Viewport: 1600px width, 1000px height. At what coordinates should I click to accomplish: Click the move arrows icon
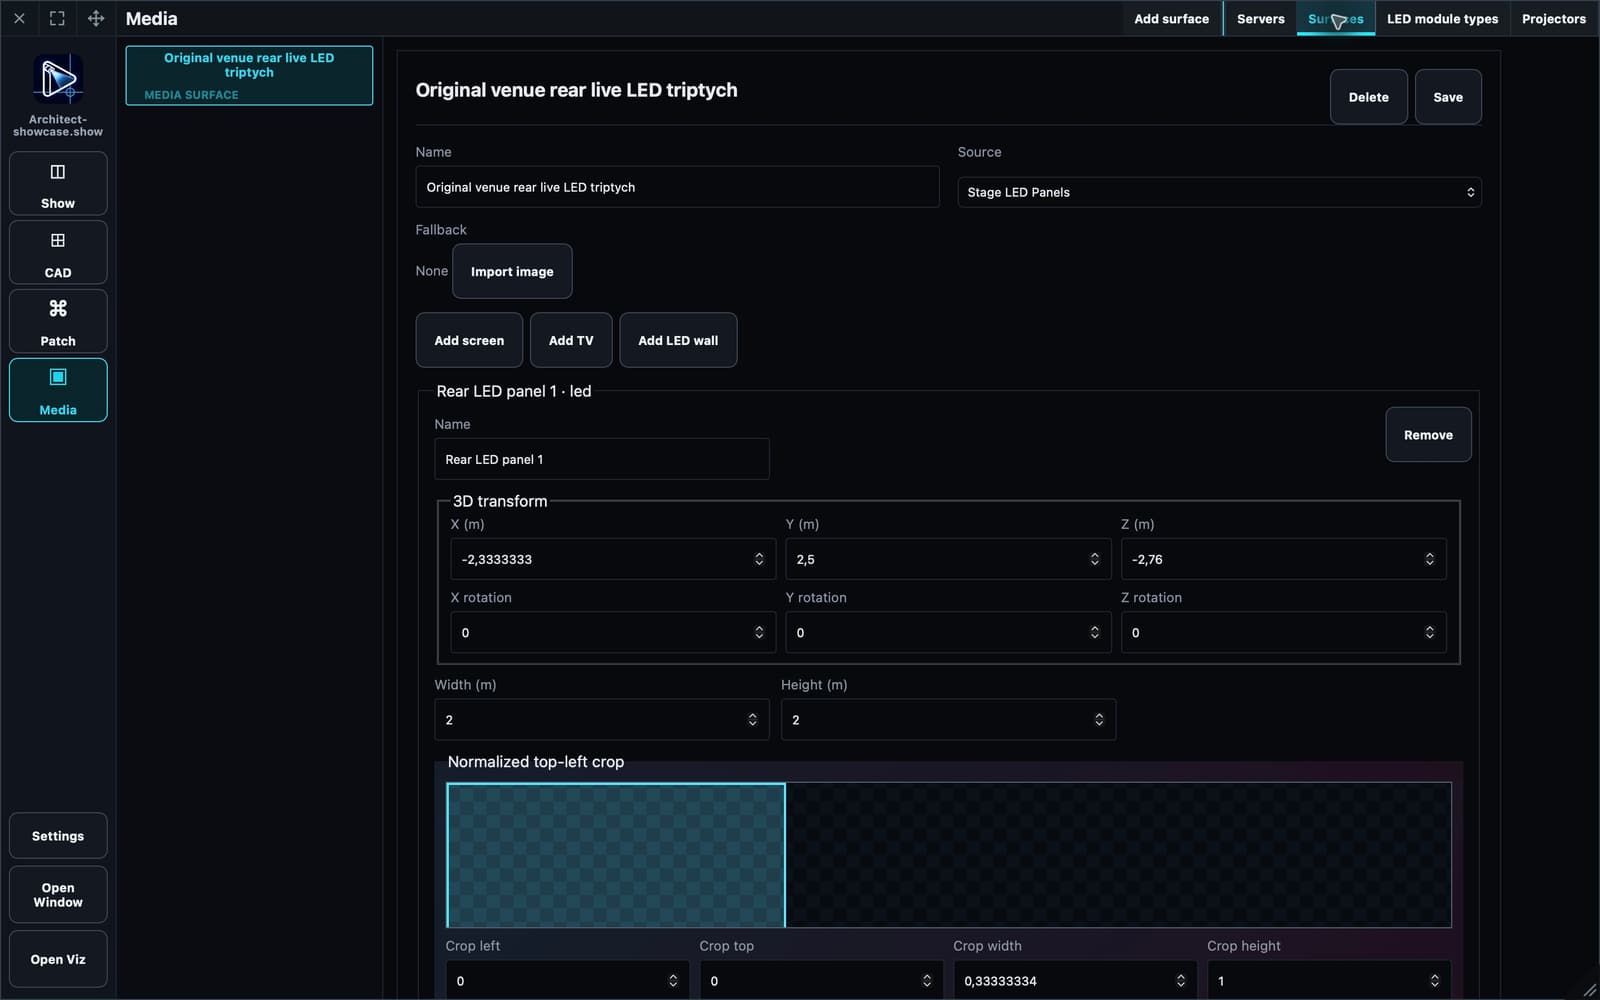click(x=96, y=18)
